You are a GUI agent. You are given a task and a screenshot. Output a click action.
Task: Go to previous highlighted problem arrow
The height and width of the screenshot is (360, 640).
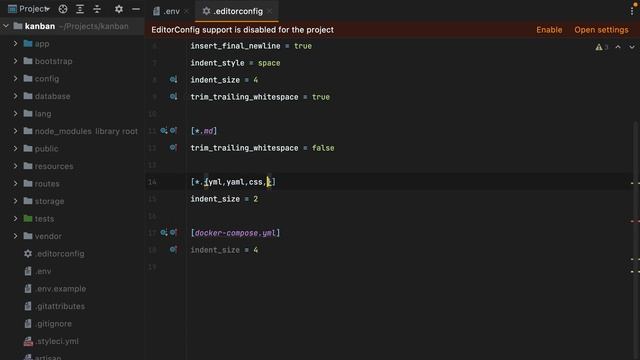[618, 47]
